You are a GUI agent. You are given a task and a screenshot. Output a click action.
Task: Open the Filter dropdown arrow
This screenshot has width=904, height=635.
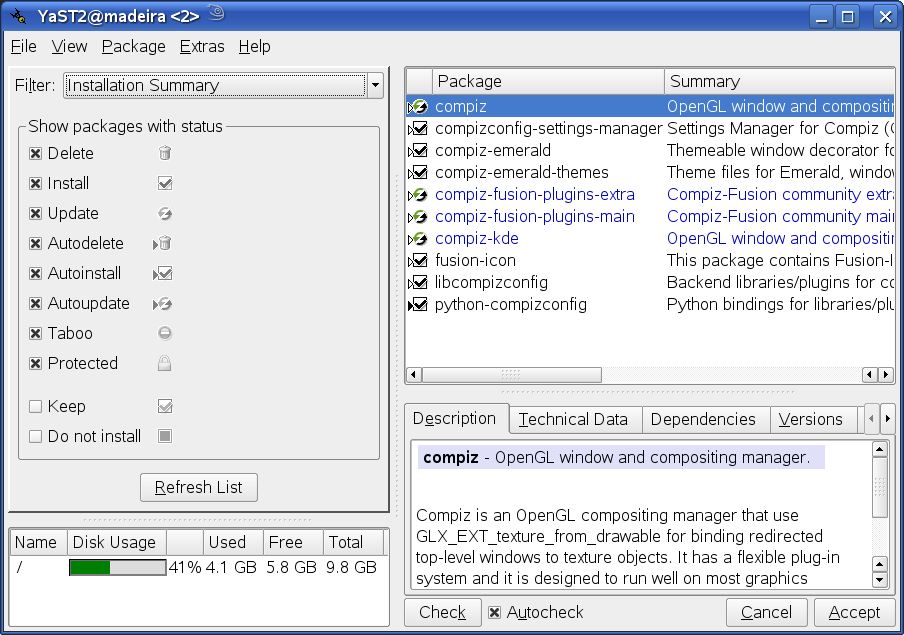[x=375, y=85]
